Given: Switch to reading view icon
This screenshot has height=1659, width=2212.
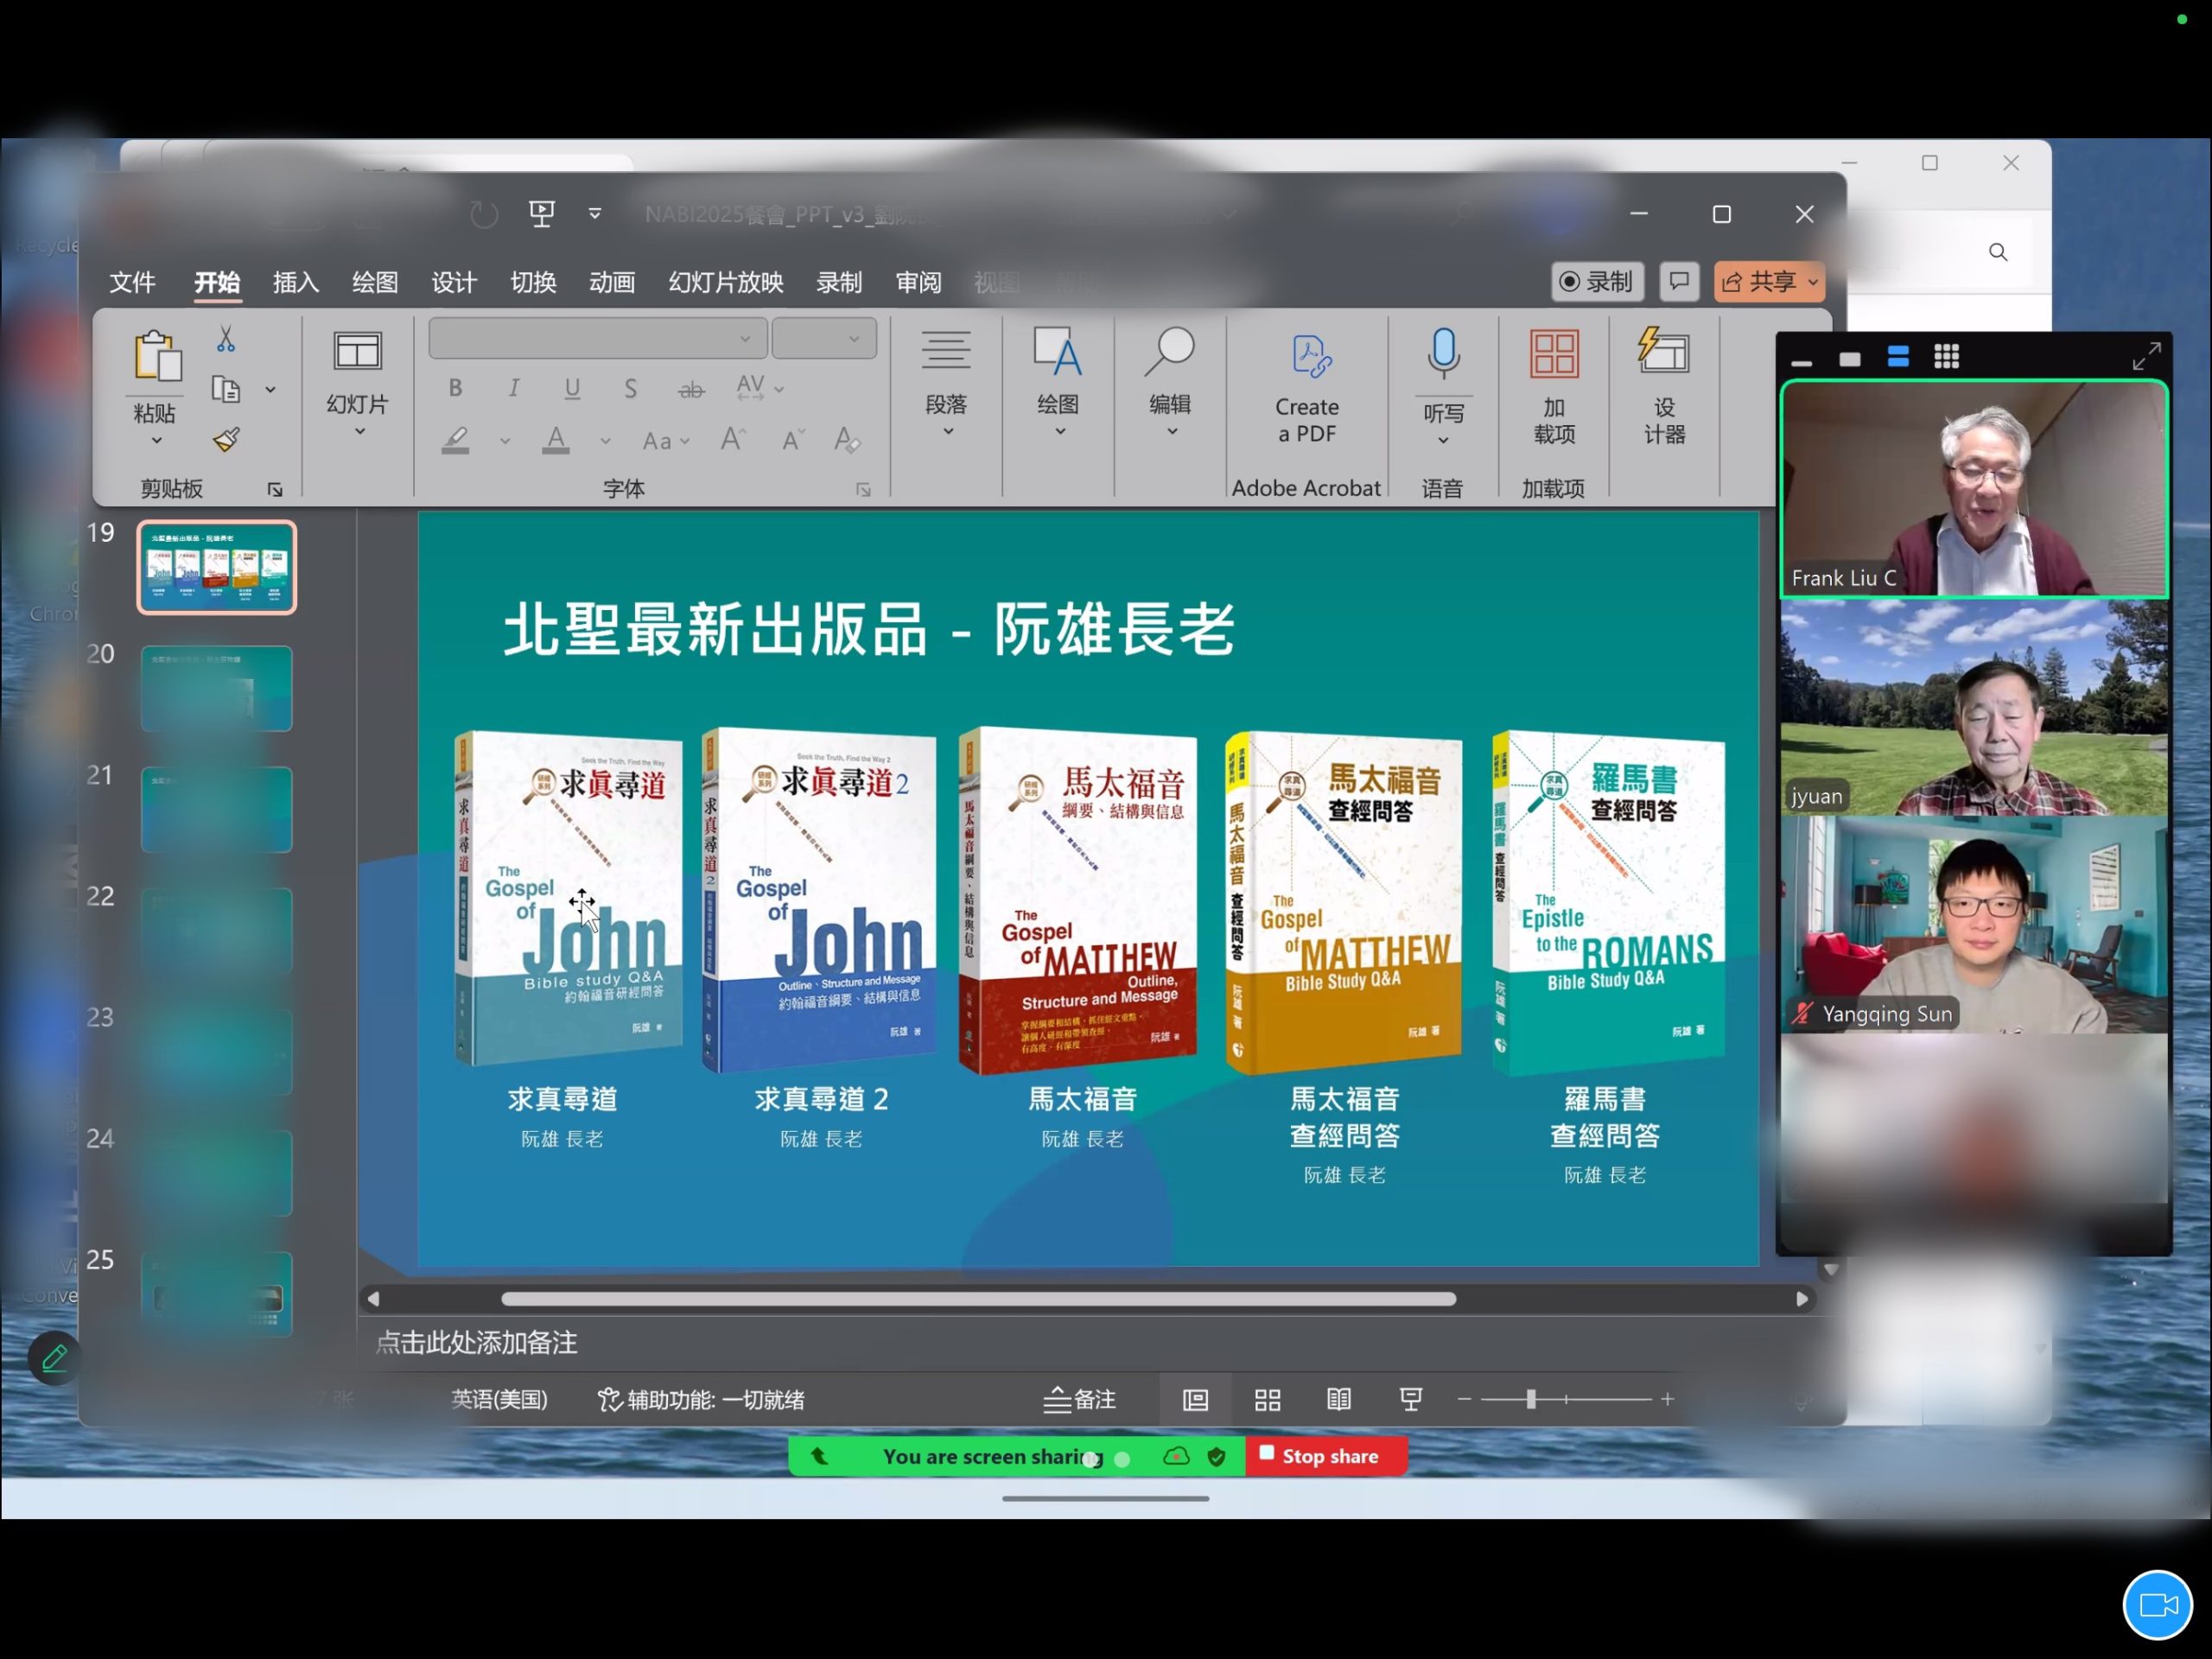Looking at the screenshot, I should point(1338,1399).
